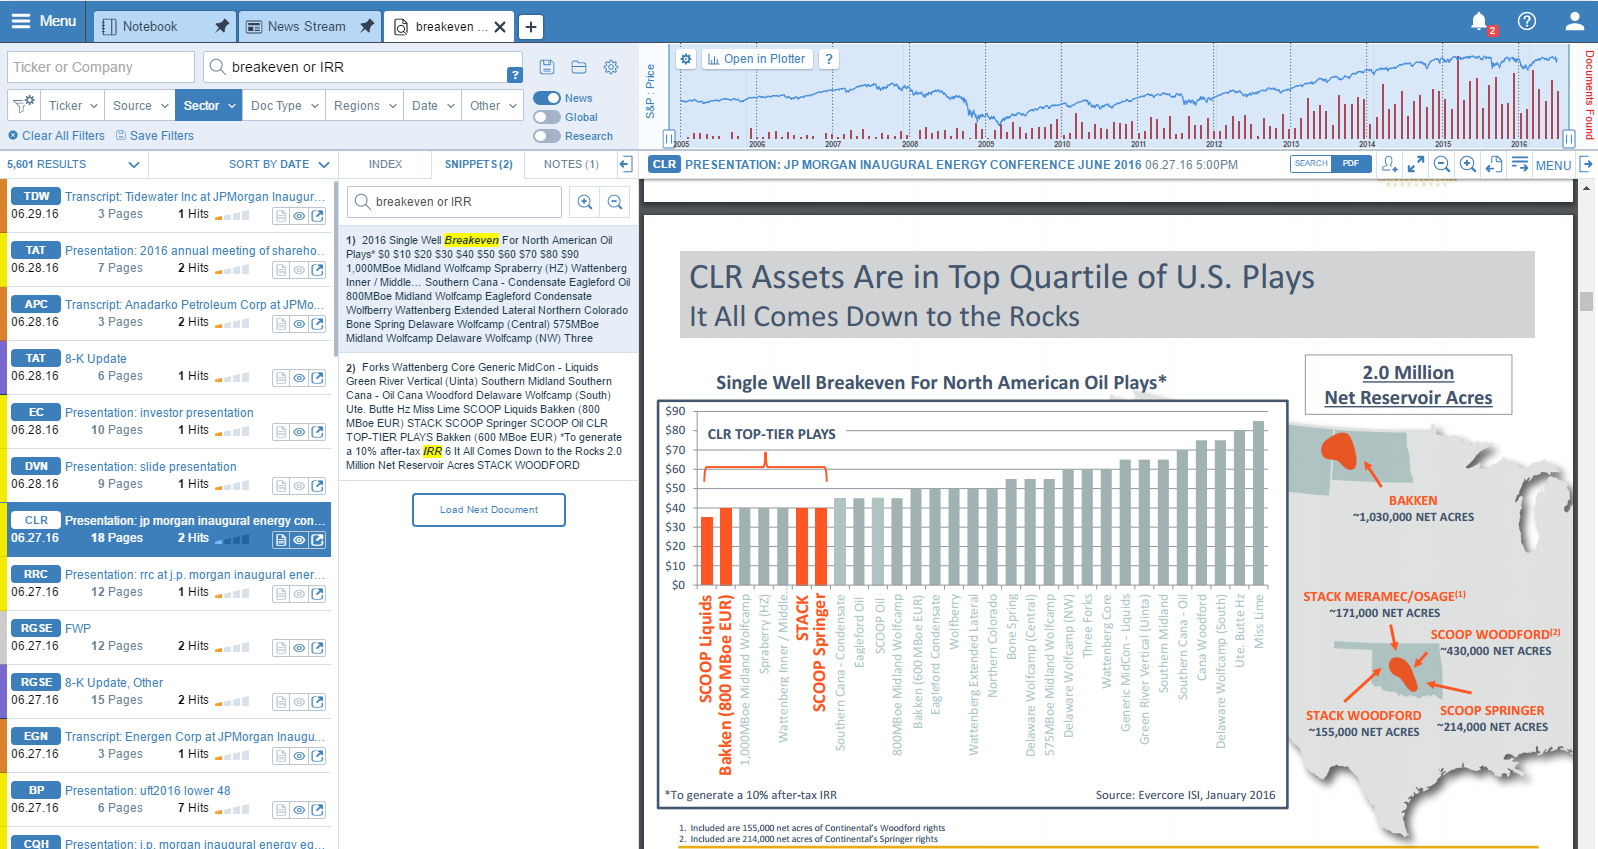Open help question mark in header

[x=1527, y=21]
